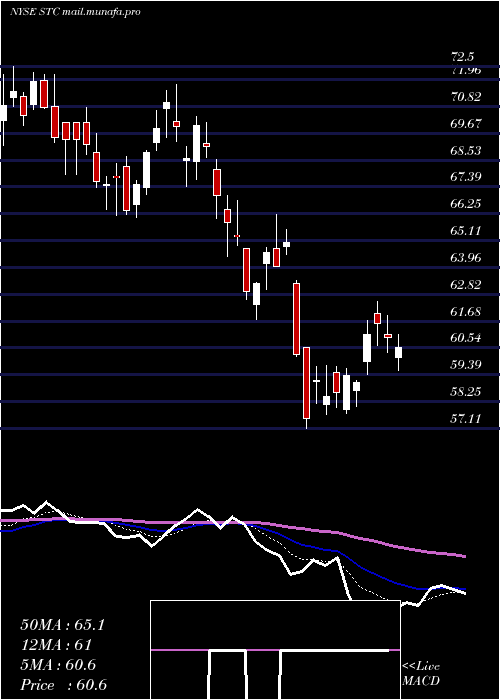Click the 50MA : 65.1 readout
This screenshot has height=700, width=500.
click(62, 625)
